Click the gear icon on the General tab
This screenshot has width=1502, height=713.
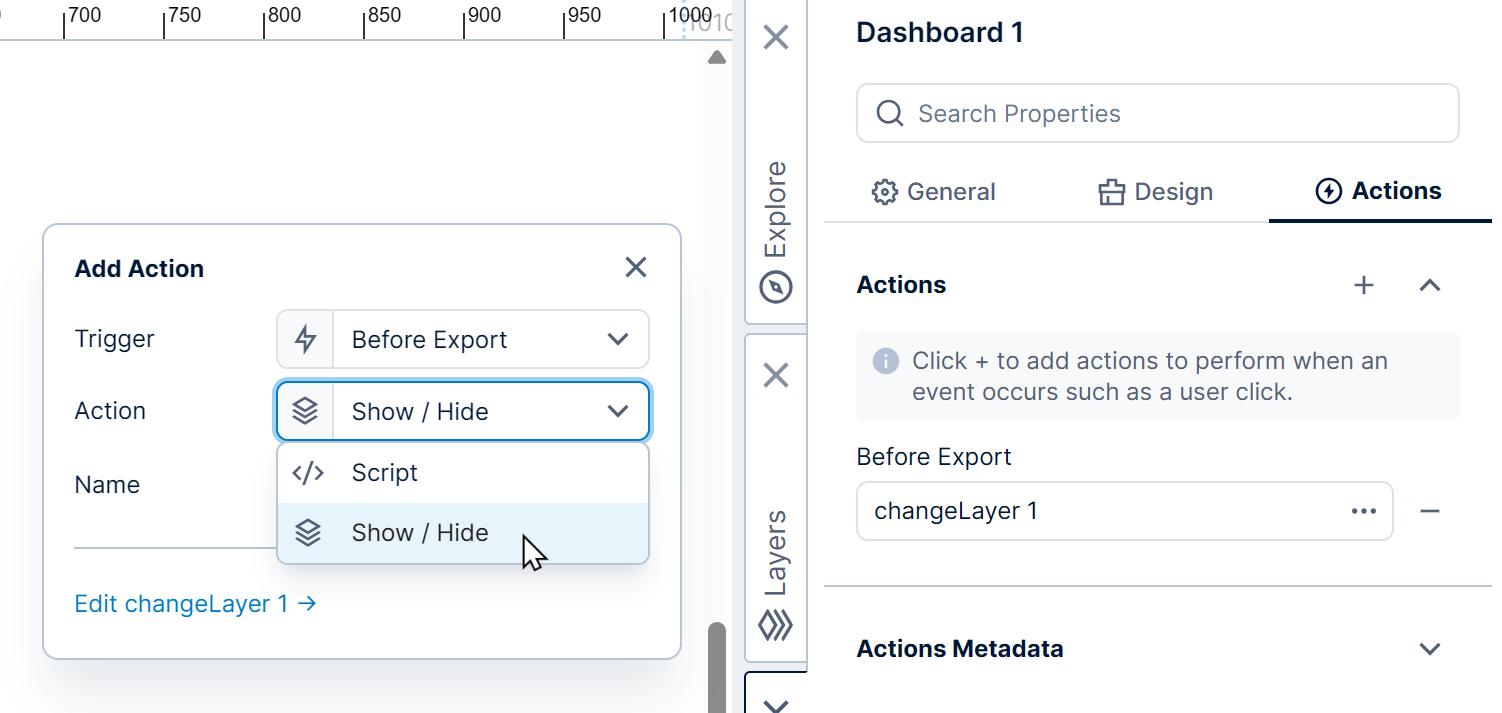click(885, 191)
